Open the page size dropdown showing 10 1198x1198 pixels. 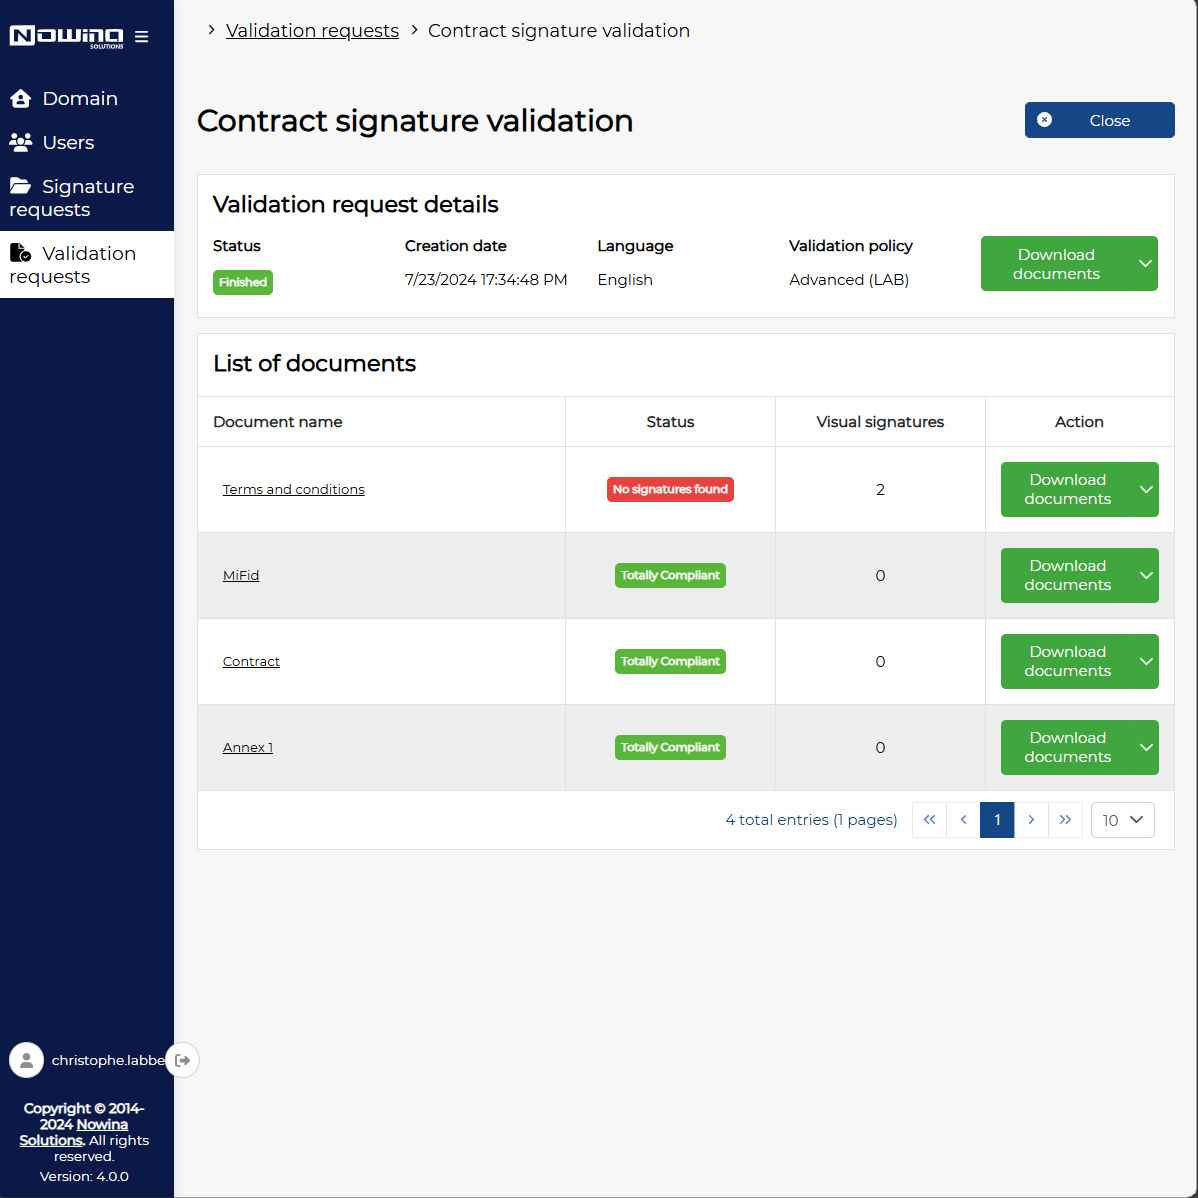[x=1122, y=820]
